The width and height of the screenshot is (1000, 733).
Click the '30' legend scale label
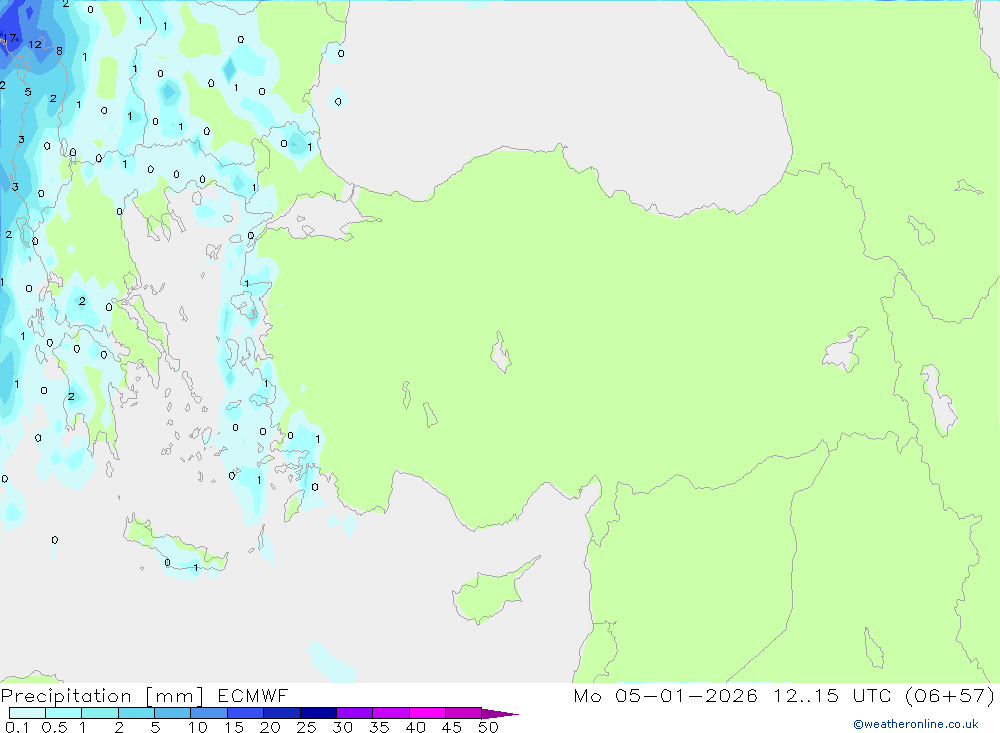[x=343, y=727]
